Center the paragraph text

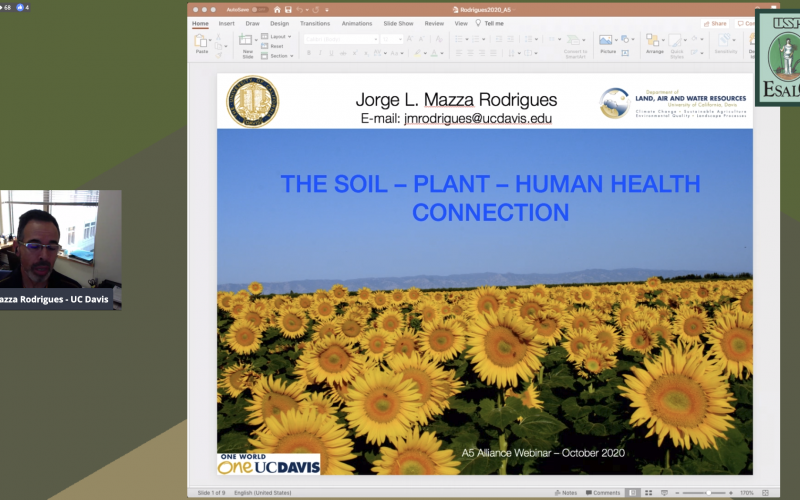point(470,53)
